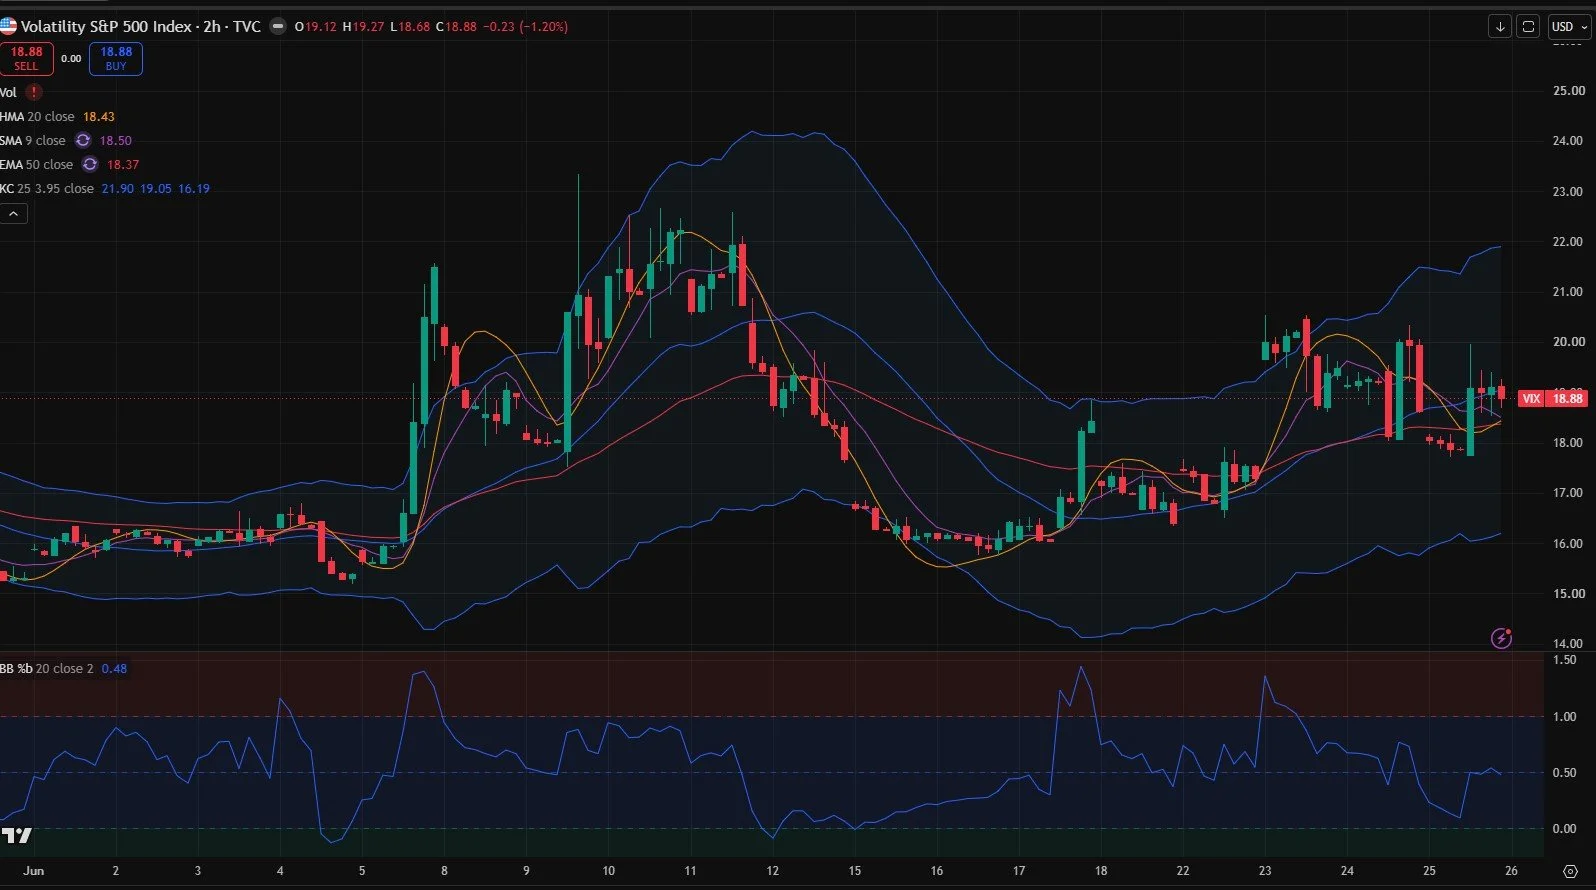Click the VIX 18.88 price axis label

[x=1553, y=399]
